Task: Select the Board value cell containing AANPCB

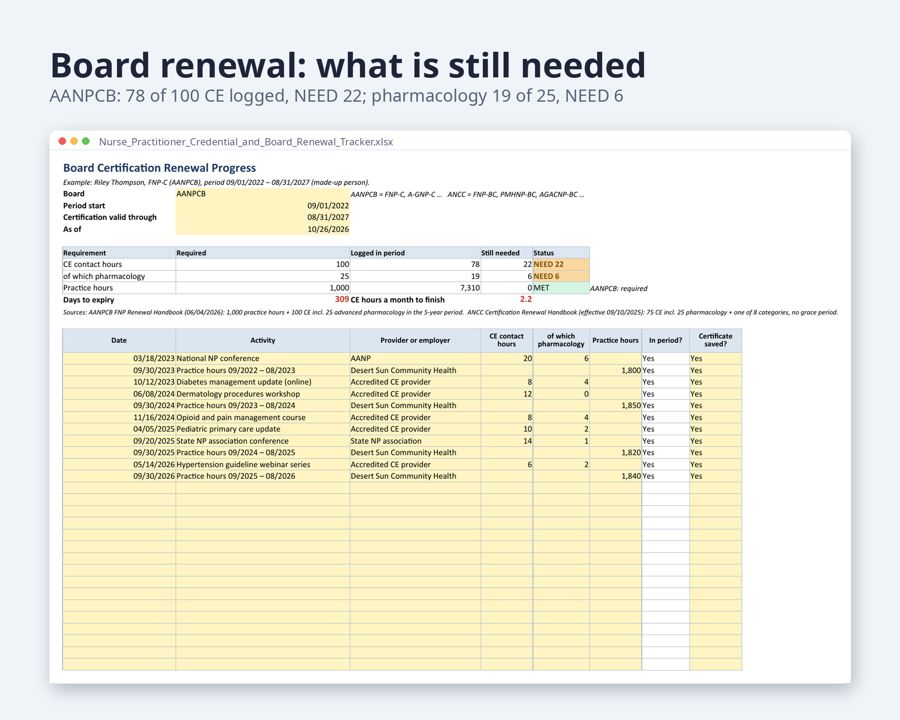Action: coord(263,194)
